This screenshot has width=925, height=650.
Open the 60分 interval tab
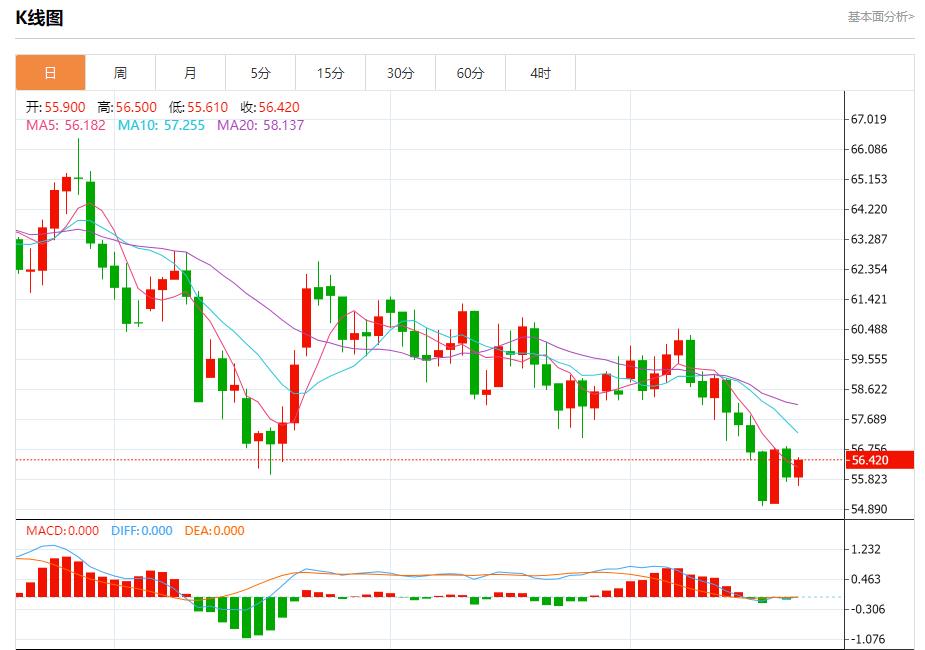(470, 73)
